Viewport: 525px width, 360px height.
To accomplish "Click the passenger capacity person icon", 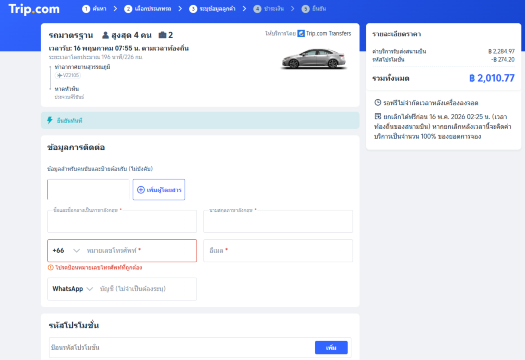I will click(x=105, y=35).
